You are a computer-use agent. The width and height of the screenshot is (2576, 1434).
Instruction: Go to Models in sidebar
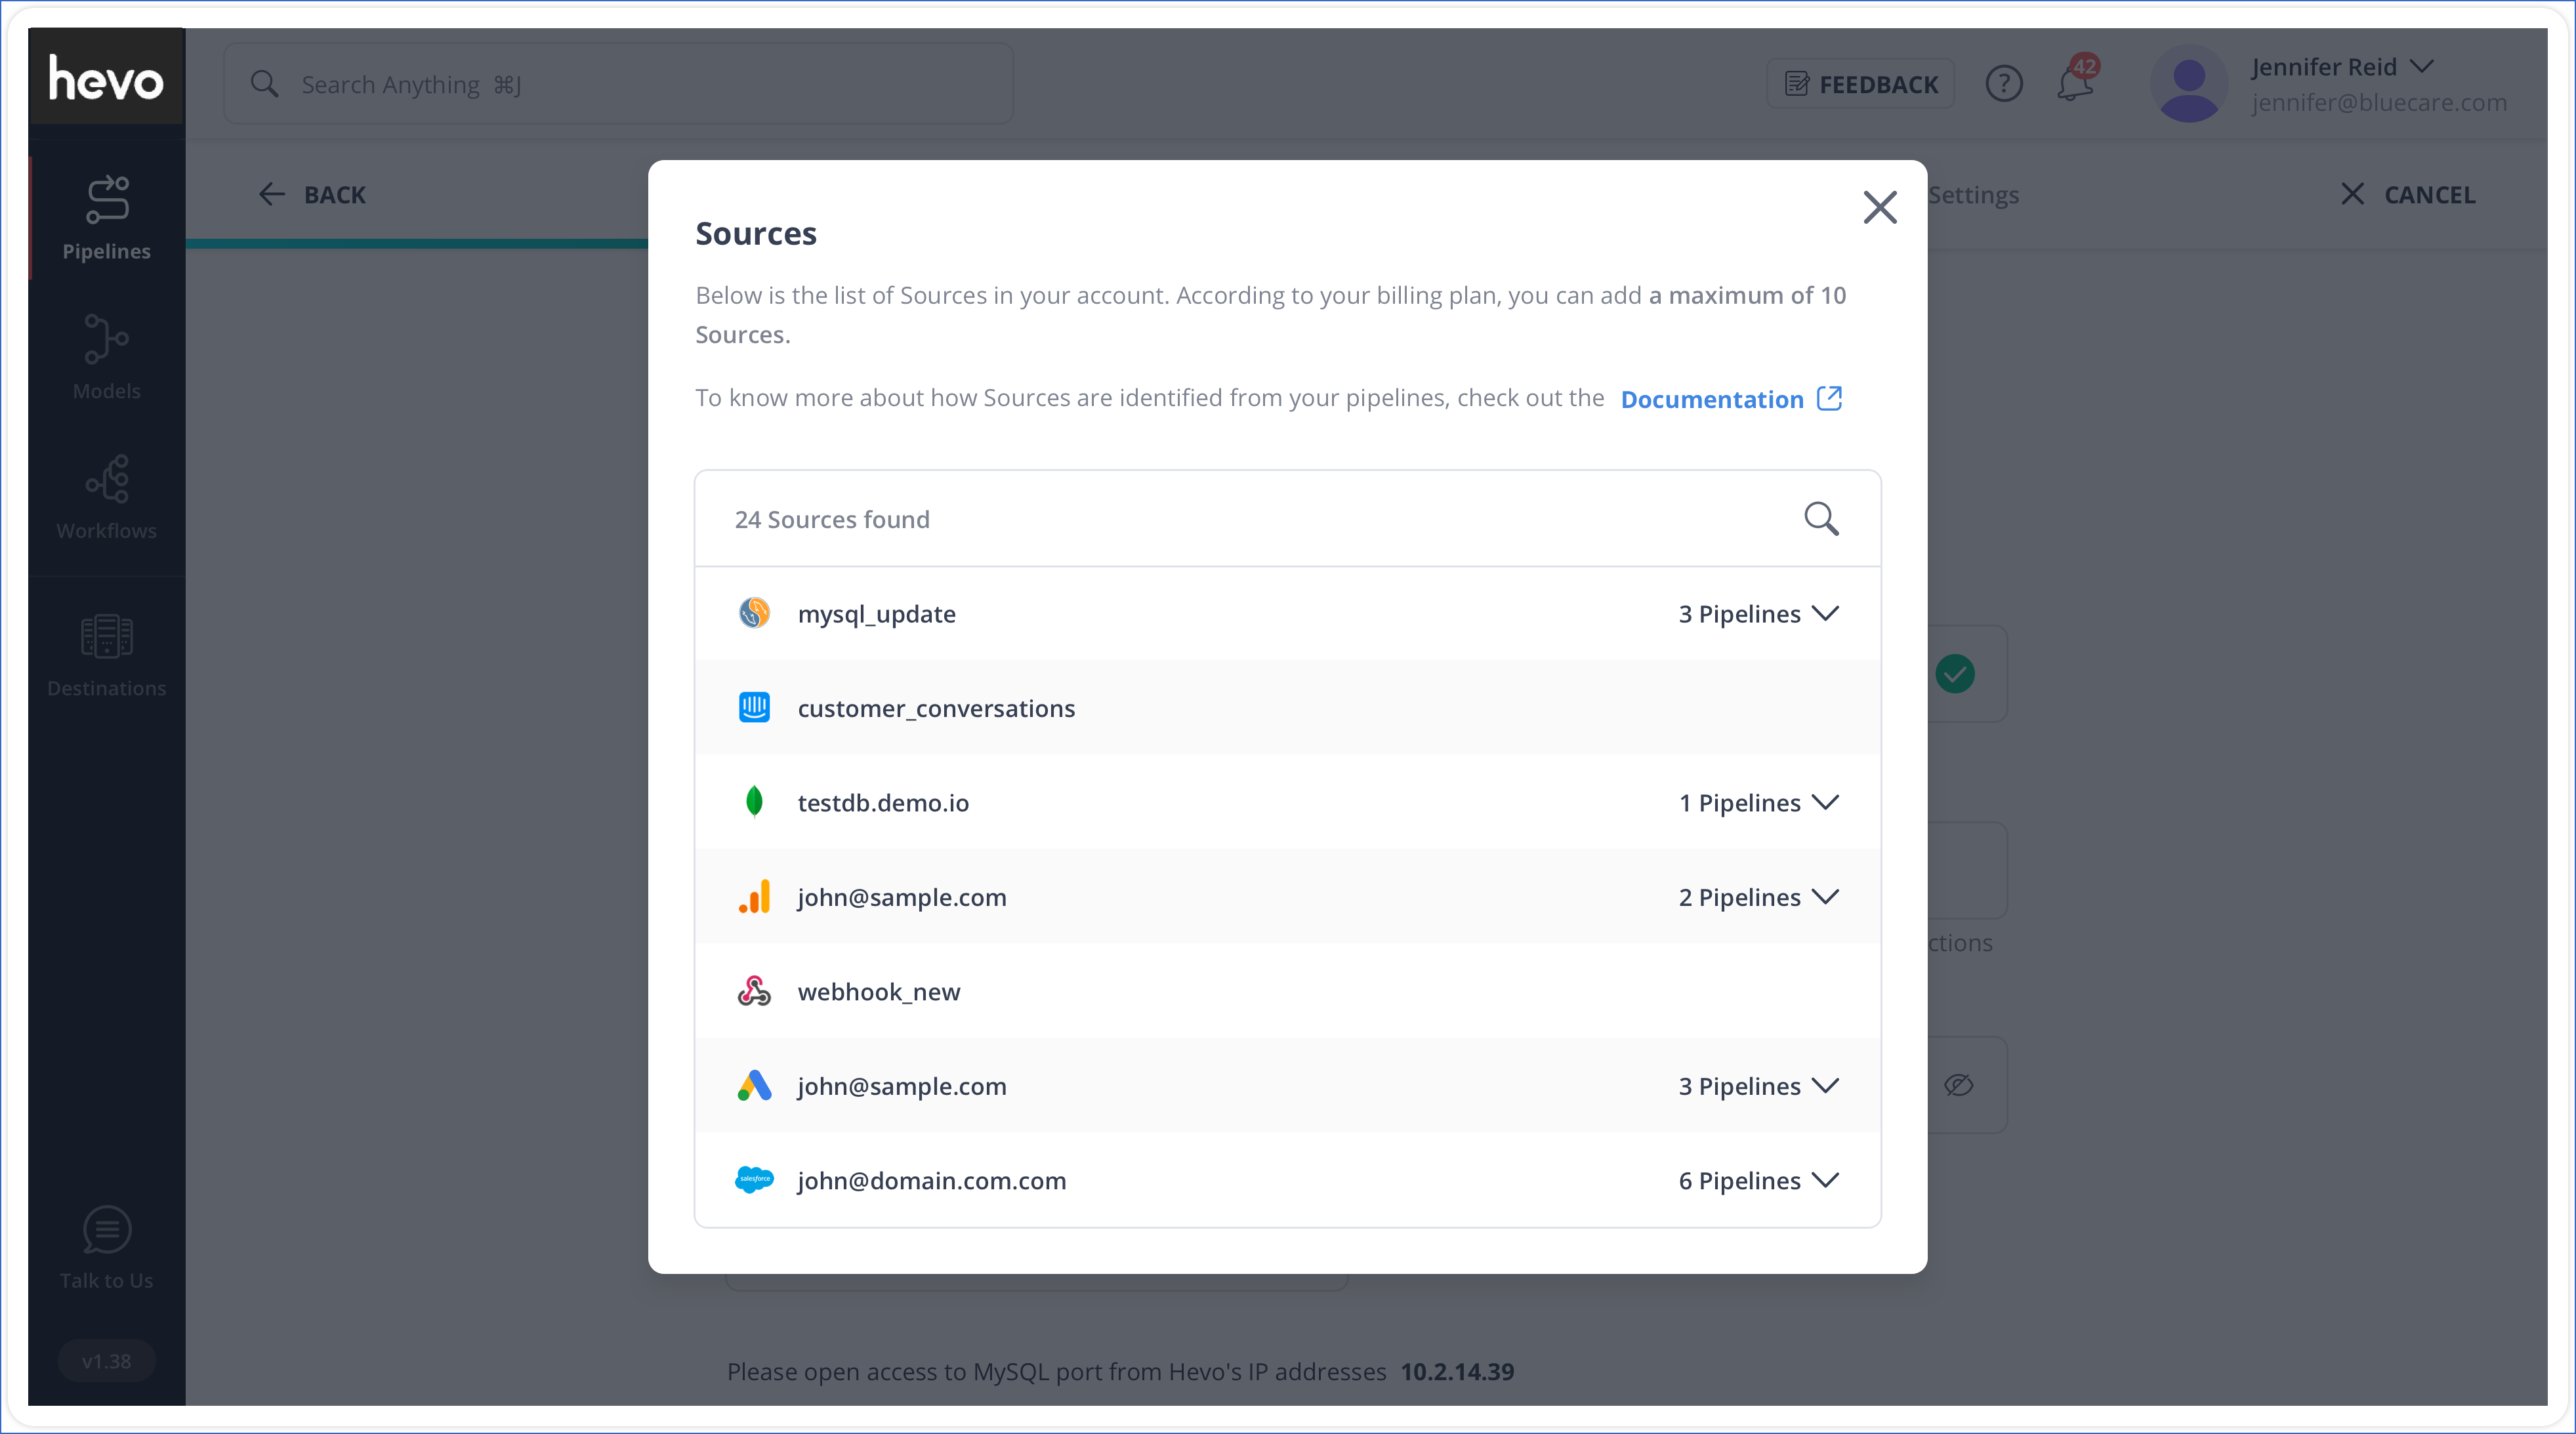click(106, 357)
